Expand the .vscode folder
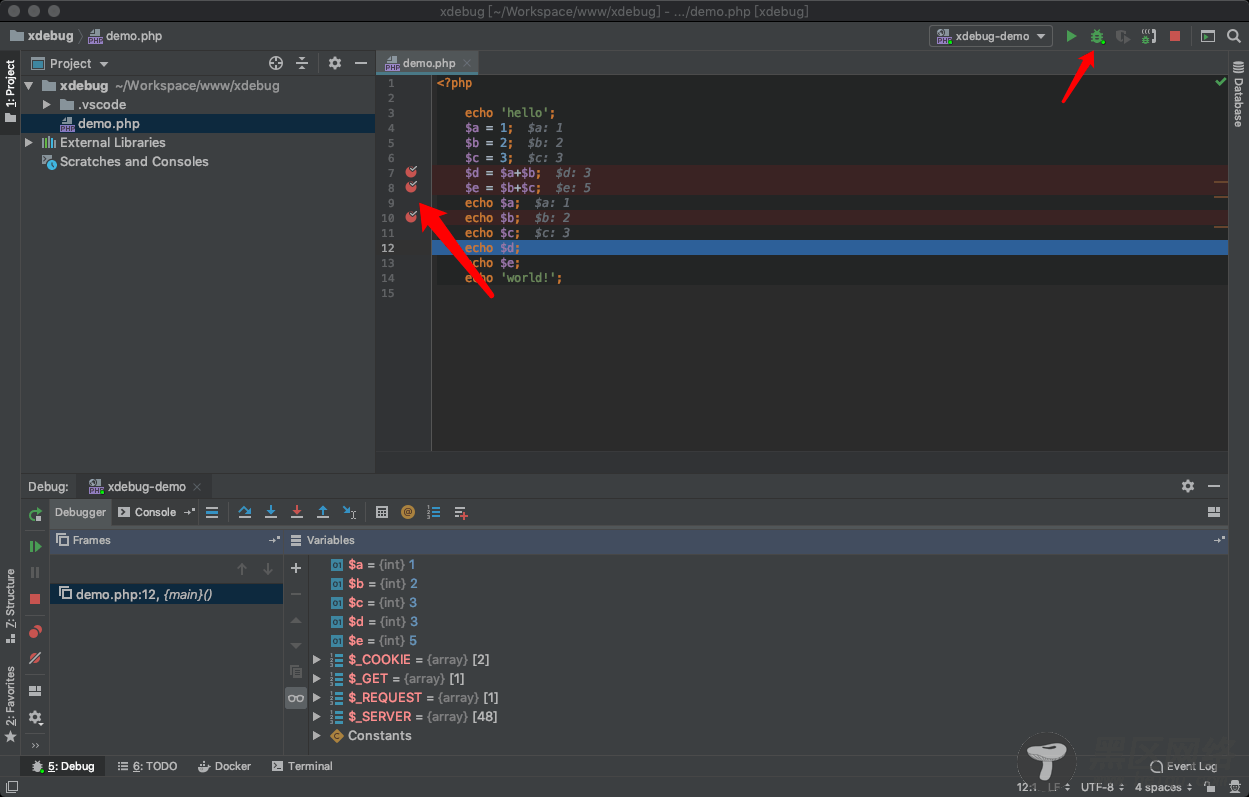This screenshot has width=1249, height=797. (47, 105)
